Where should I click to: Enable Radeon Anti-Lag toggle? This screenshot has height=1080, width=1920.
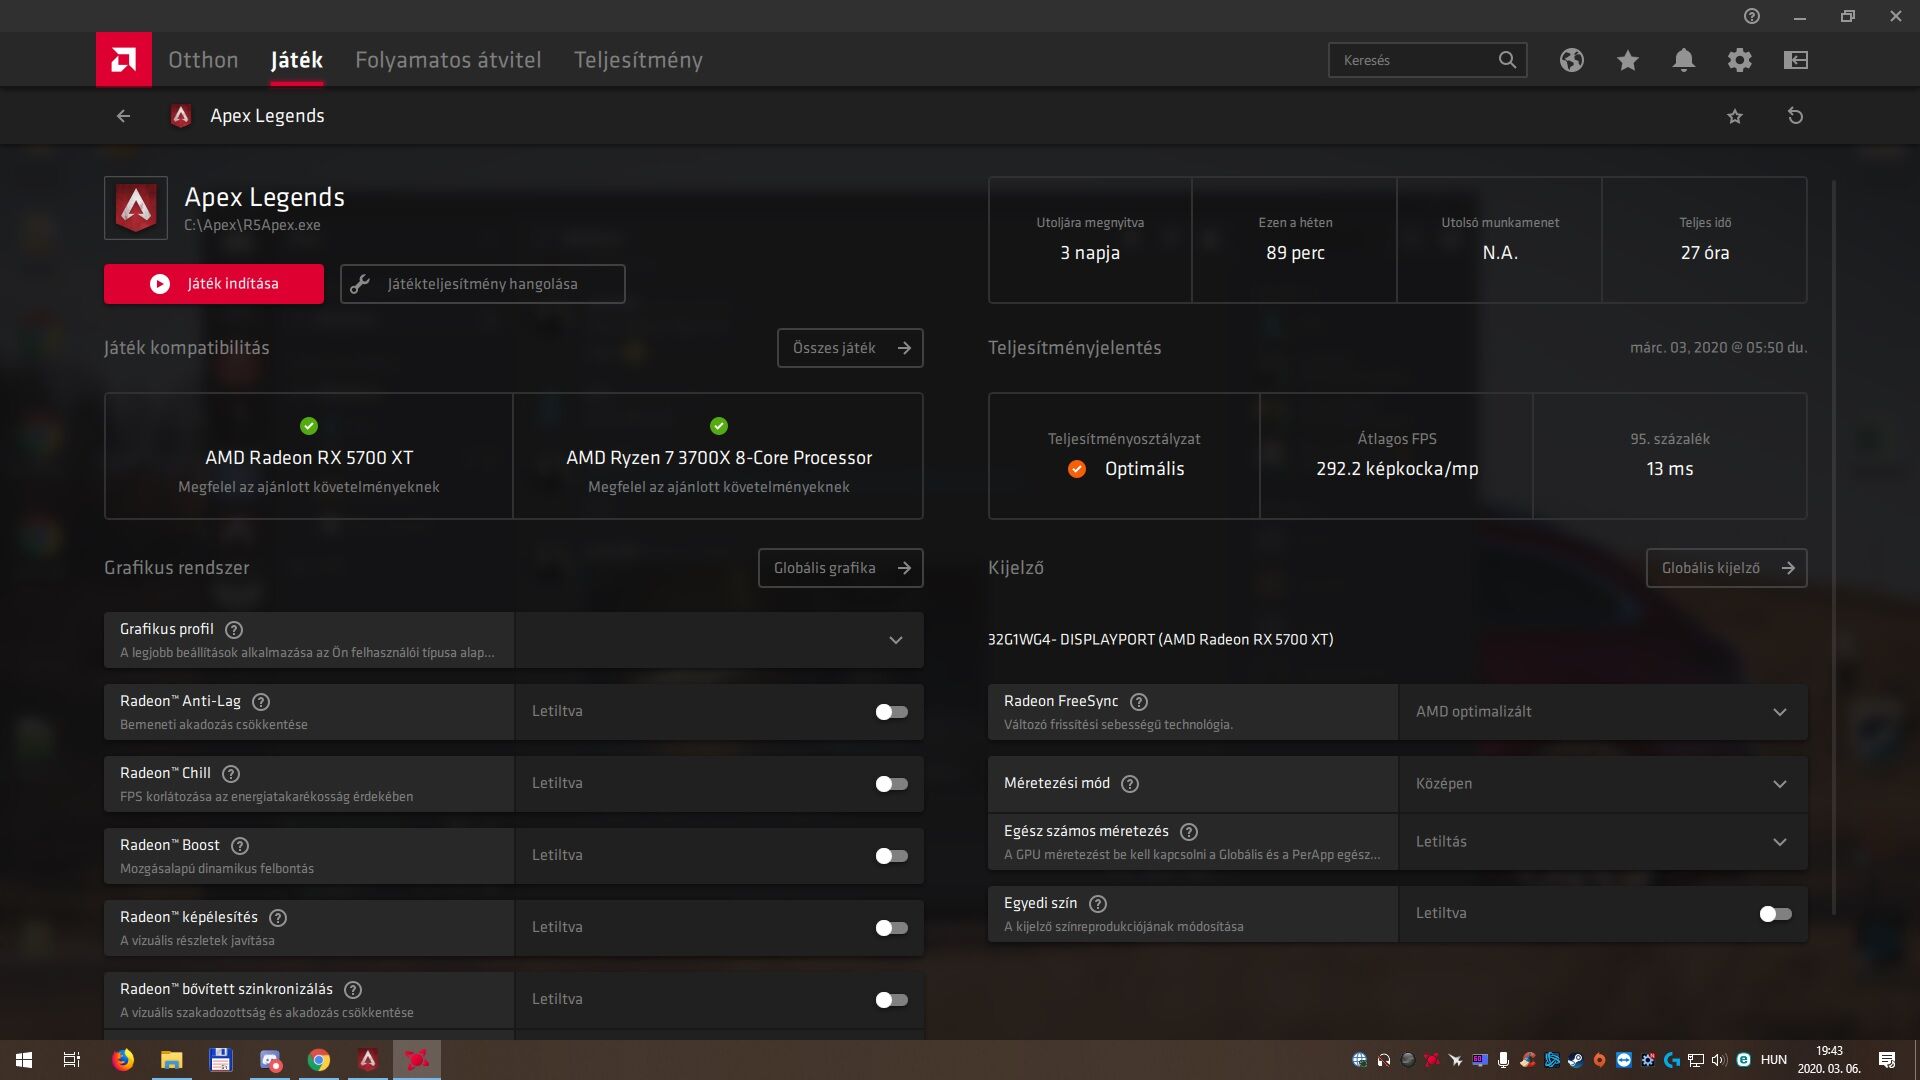pos(892,712)
